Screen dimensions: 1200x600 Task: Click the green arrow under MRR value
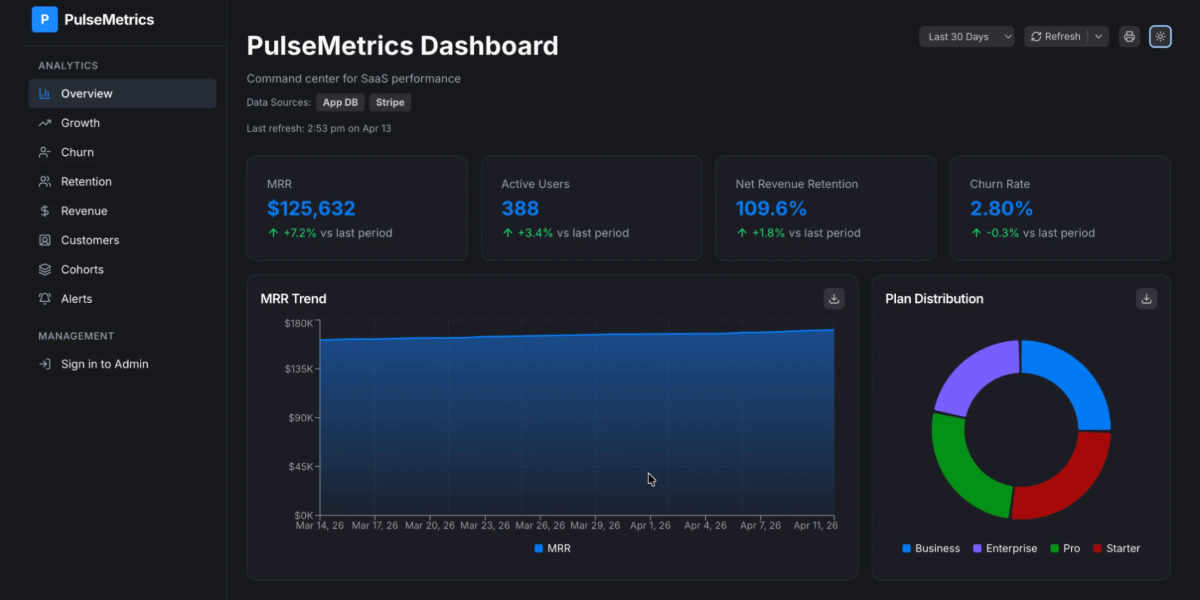[273, 233]
